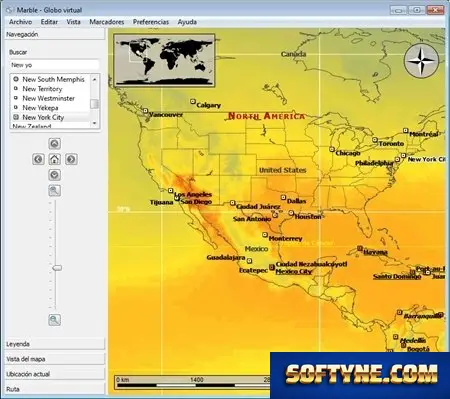Click the pan down navigation arrow
The width and height of the screenshot is (450, 399).
click(55, 175)
